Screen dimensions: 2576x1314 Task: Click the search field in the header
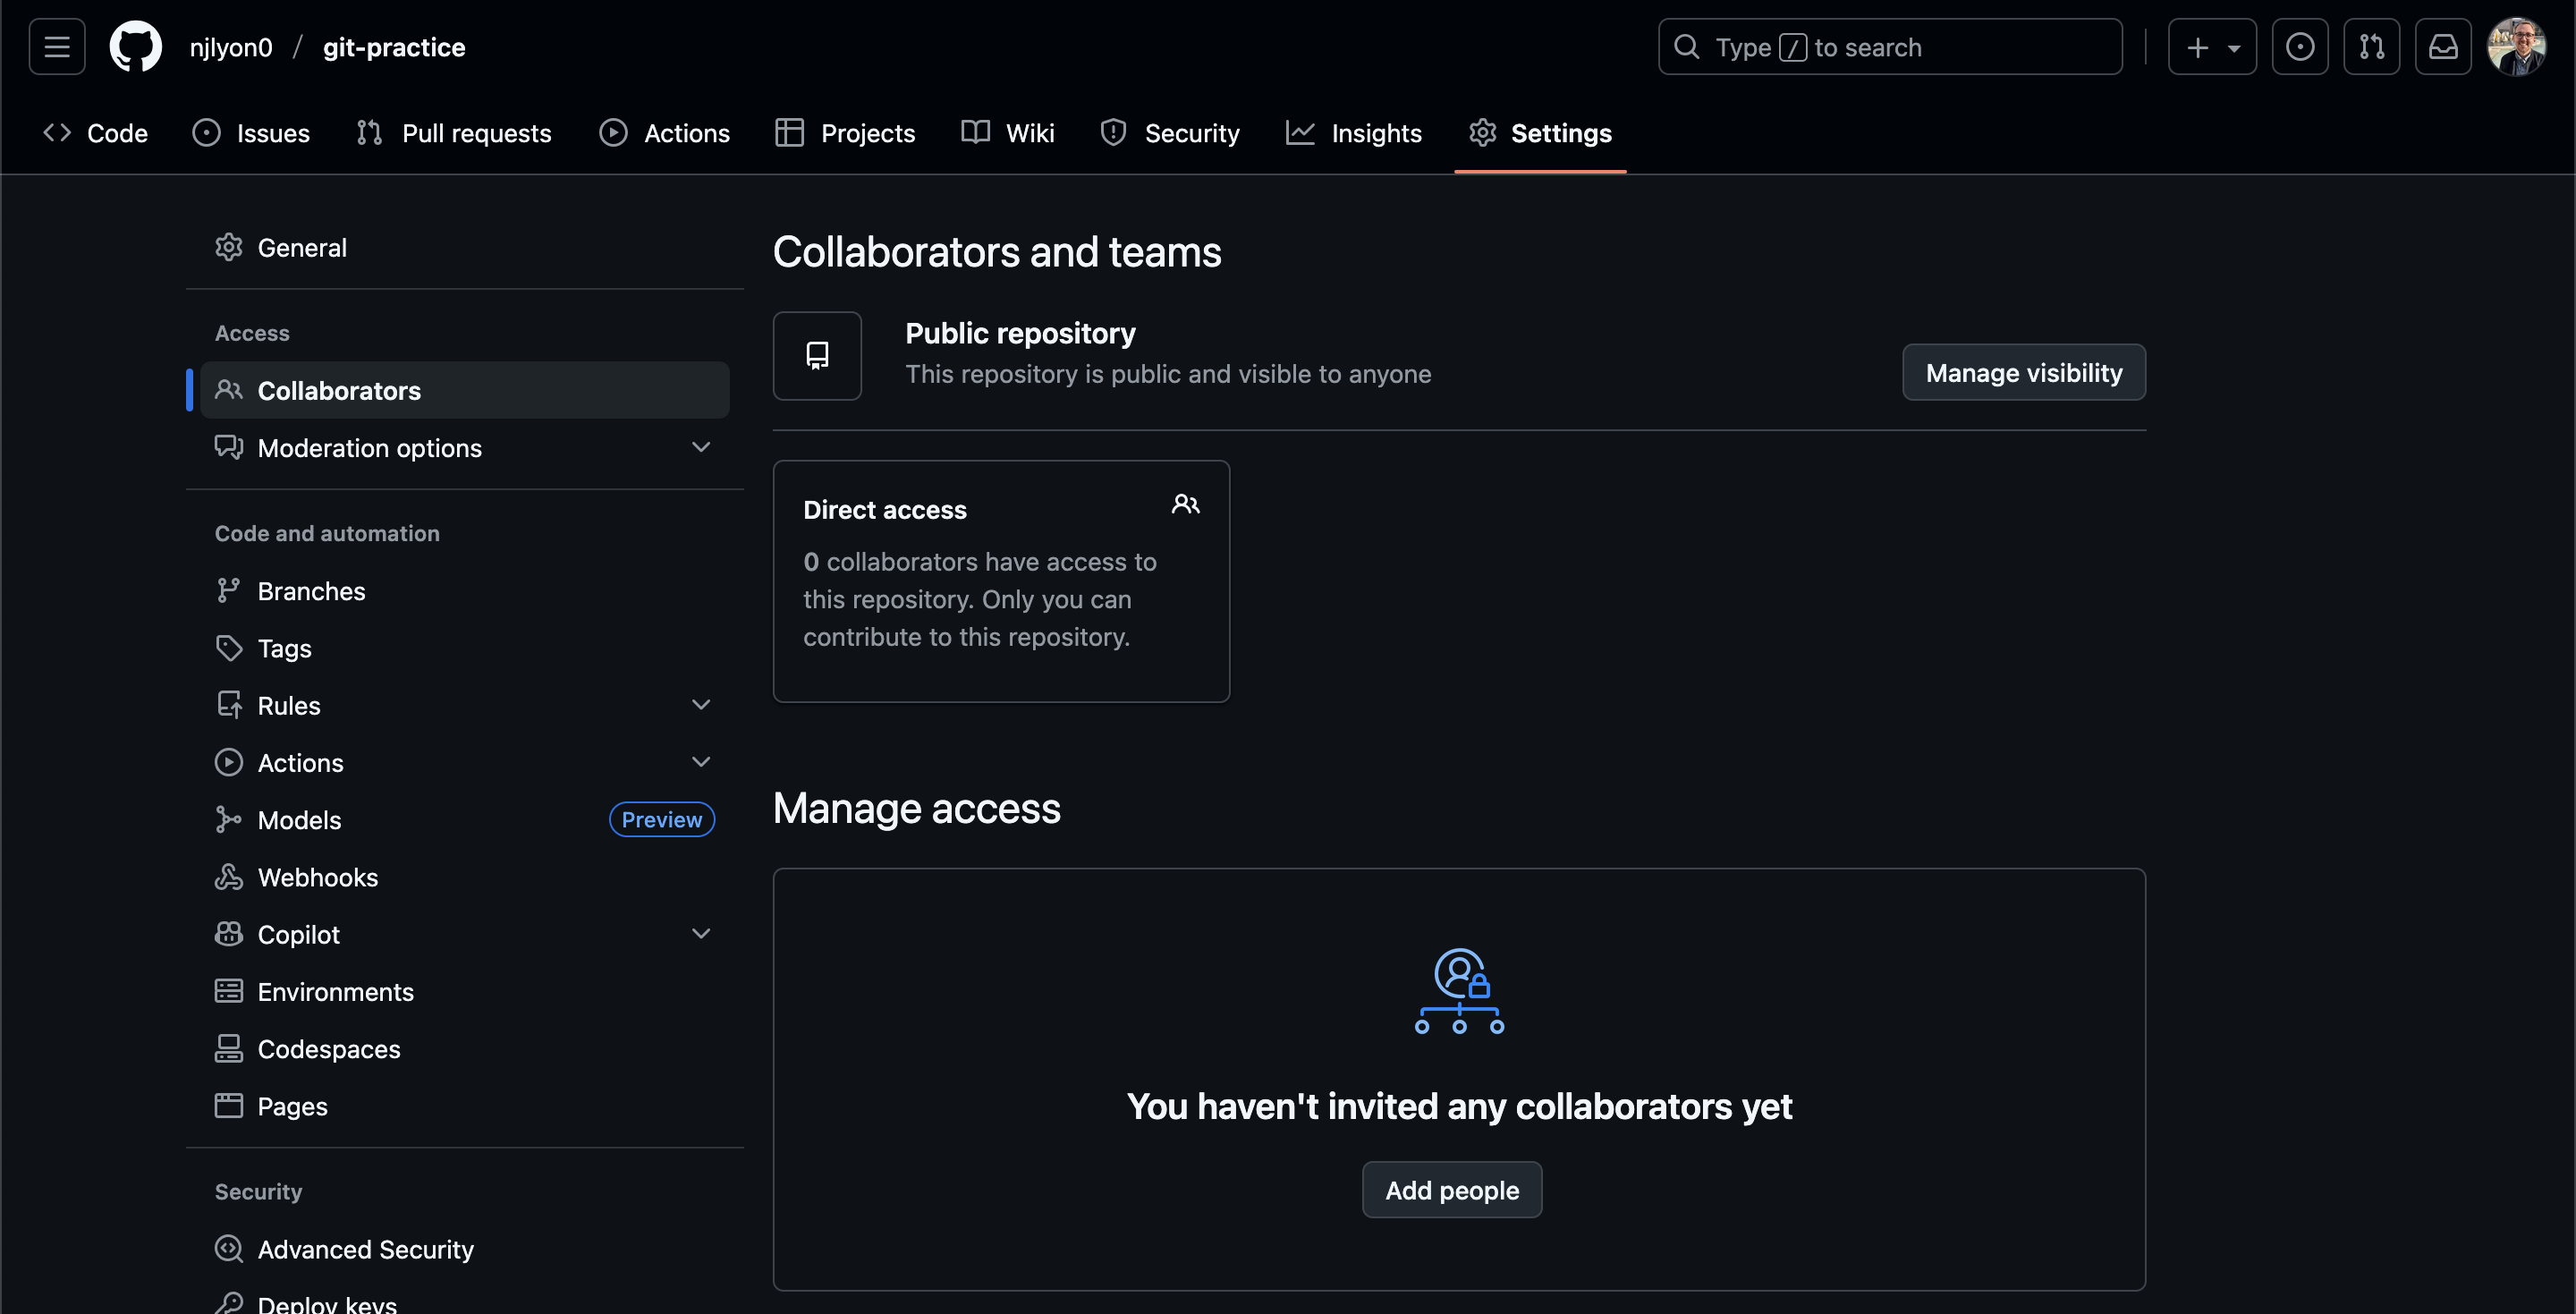point(1890,46)
